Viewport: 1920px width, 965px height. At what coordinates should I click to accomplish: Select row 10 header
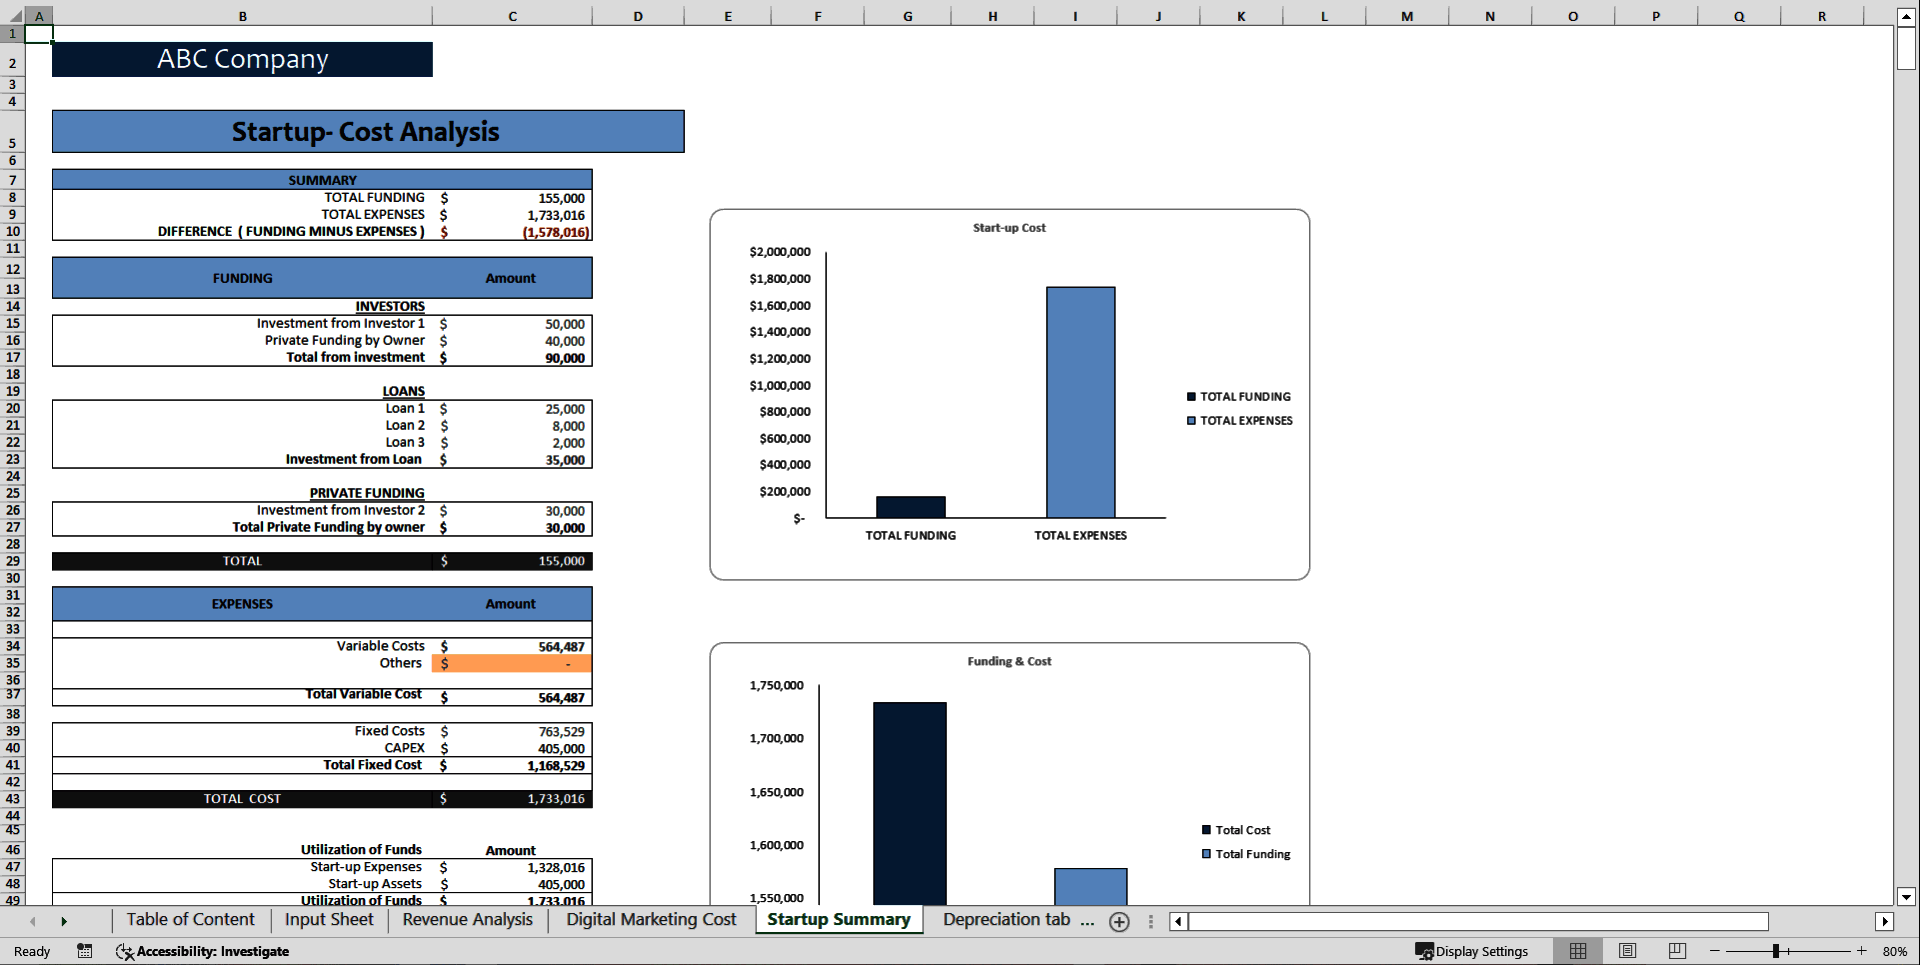click(x=12, y=231)
